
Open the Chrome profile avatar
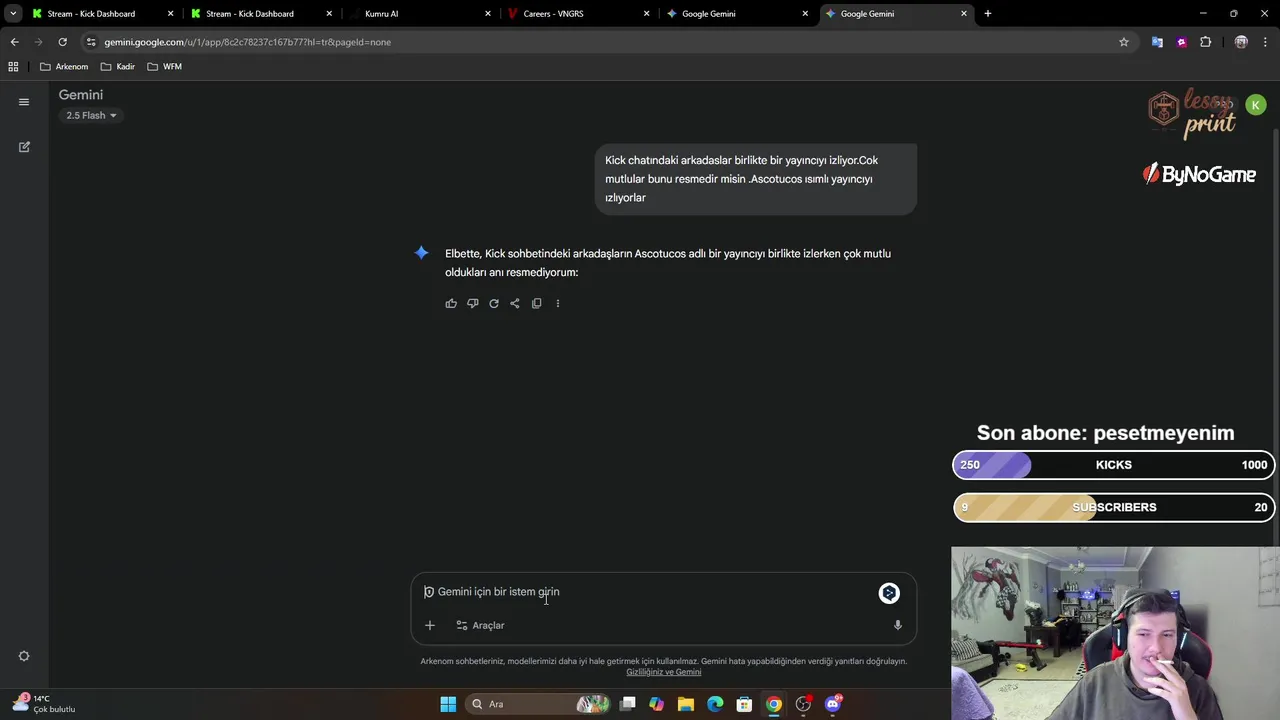coord(1241,42)
